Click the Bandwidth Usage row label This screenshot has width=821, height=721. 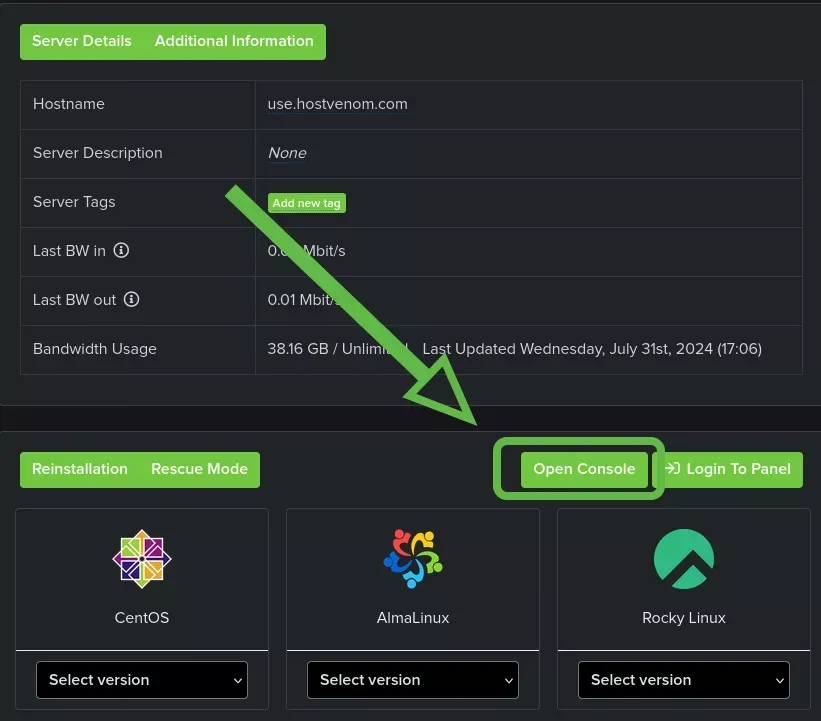95,349
